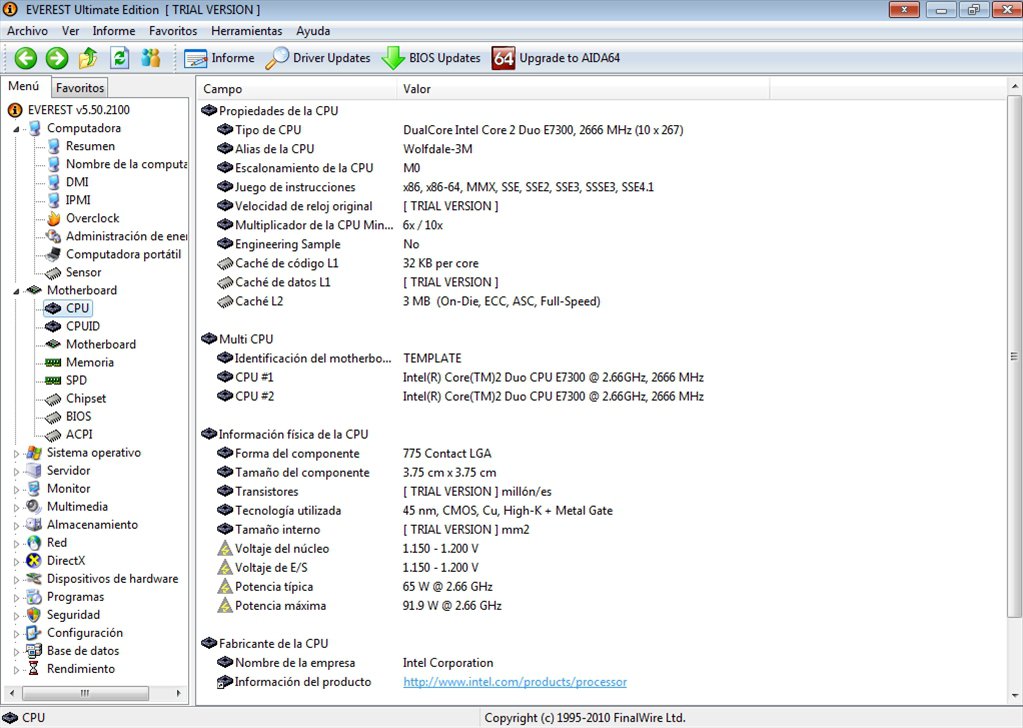Click left arrow of tree horizontal scrollbar
This screenshot has width=1023, height=728.
[x=11, y=693]
